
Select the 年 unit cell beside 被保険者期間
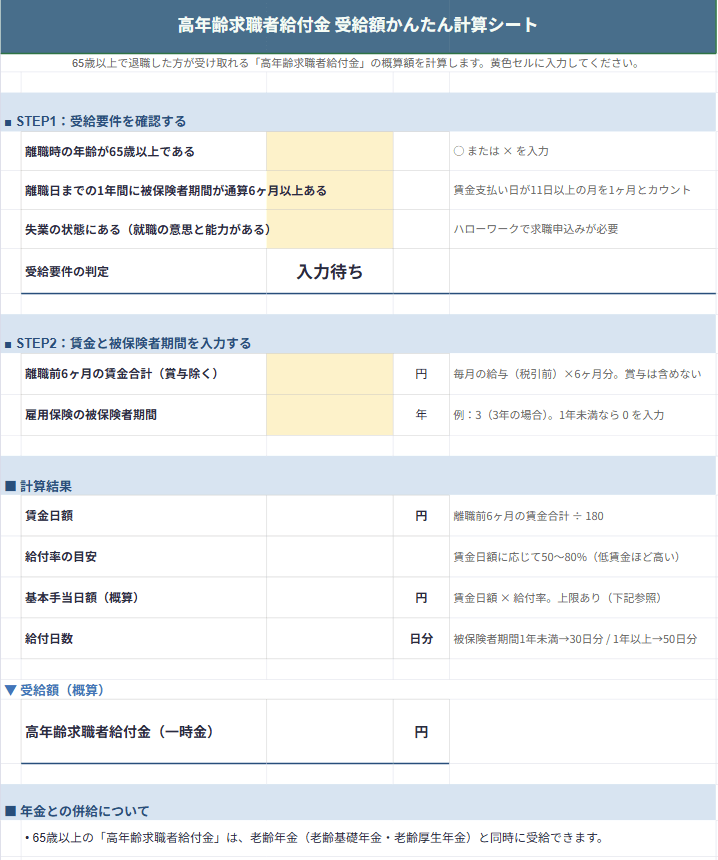[x=421, y=414]
